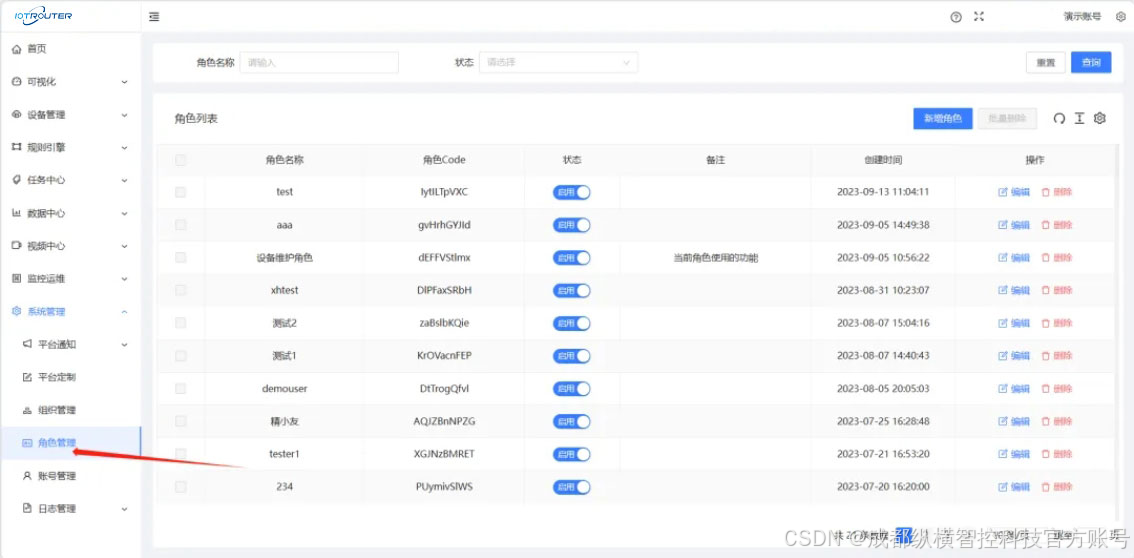Click the edit icon for role 测试2
The image size is (1134, 558).
coord(1002,323)
